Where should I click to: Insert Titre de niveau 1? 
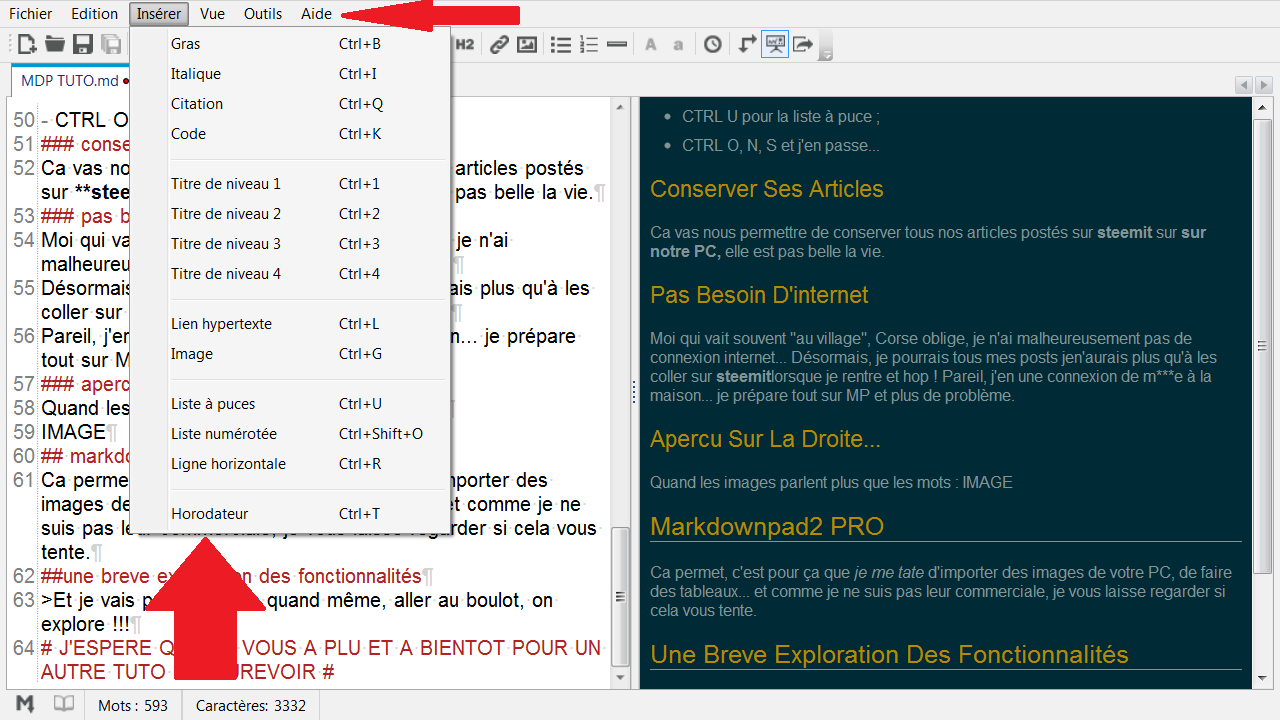(x=290, y=184)
